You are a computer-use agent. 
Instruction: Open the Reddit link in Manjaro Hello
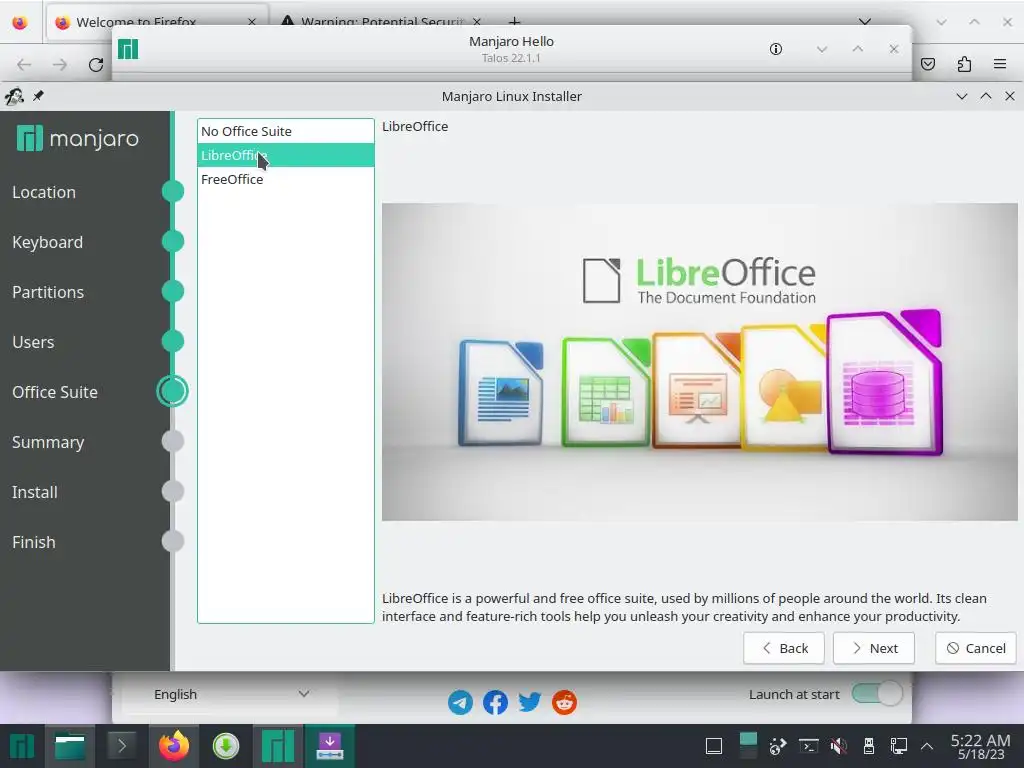(x=564, y=703)
